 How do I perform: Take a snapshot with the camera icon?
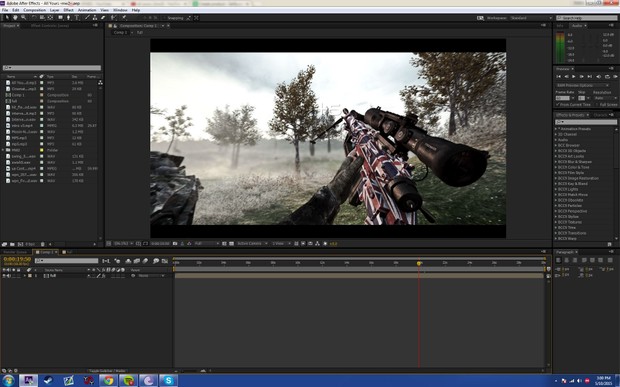(x=175, y=244)
